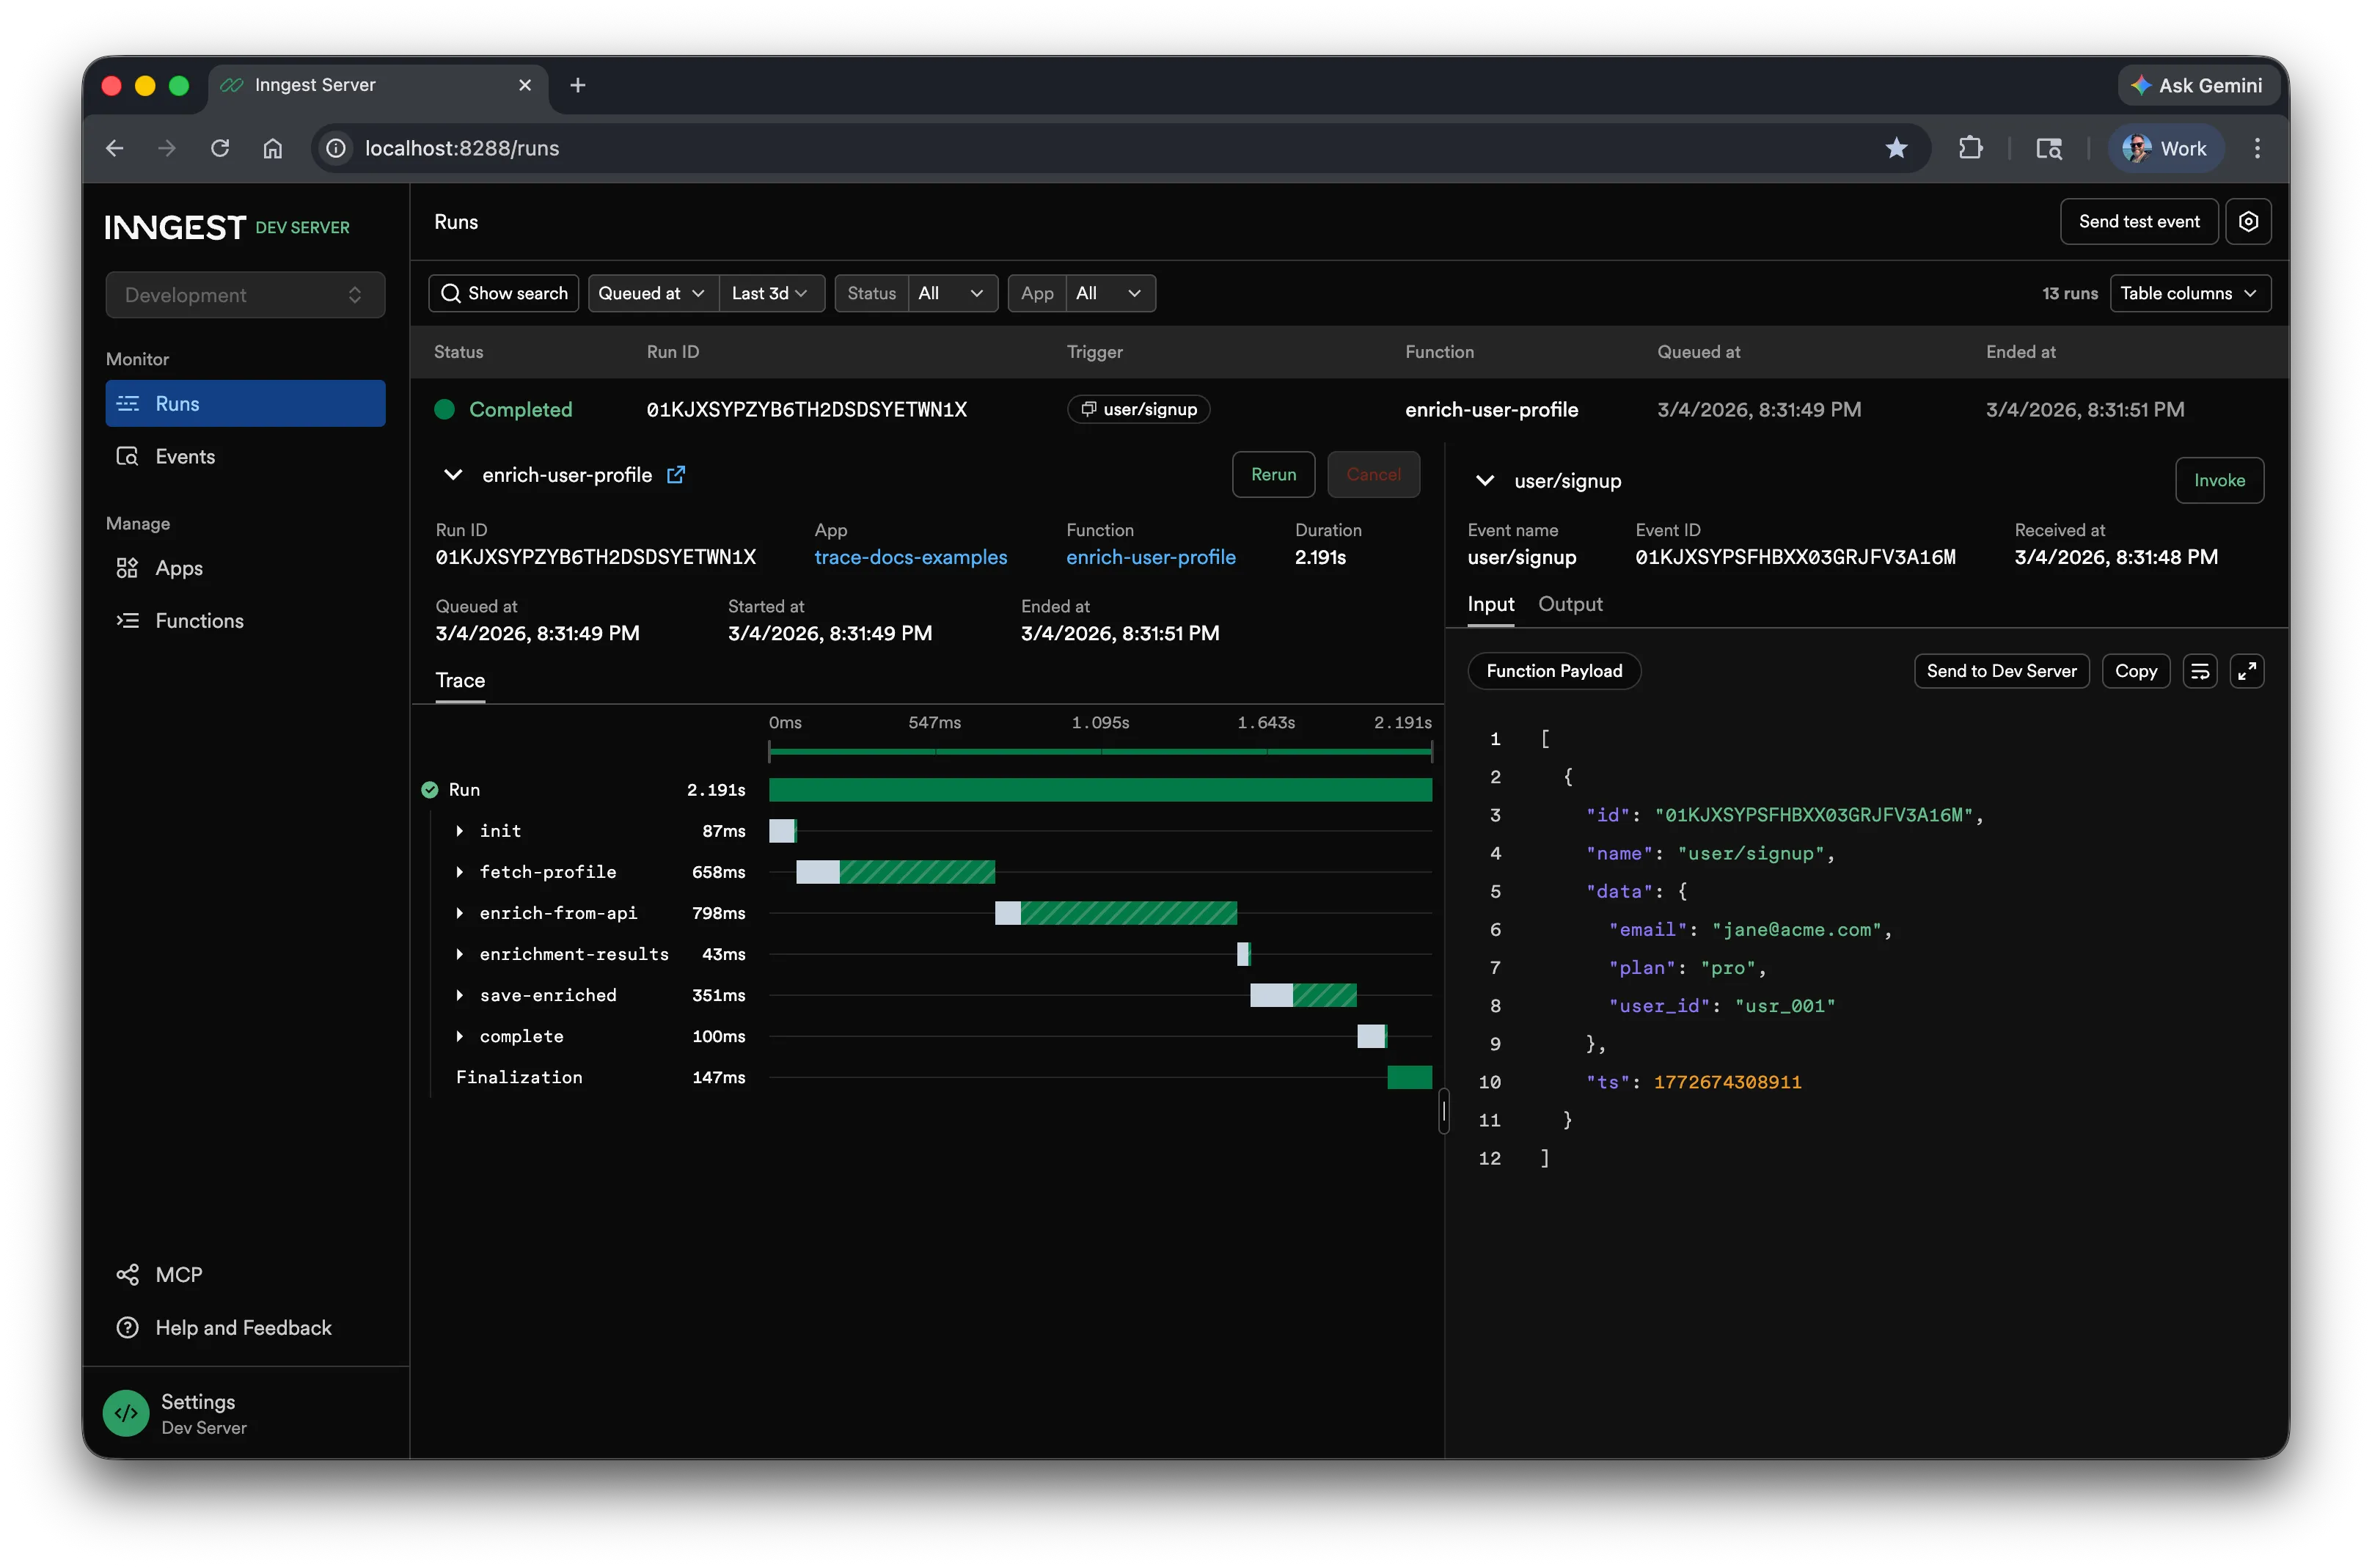This screenshot has height=1568, width=2372.
Task: Collapse the enrich-user-profile run details
Action: (453, 474)
